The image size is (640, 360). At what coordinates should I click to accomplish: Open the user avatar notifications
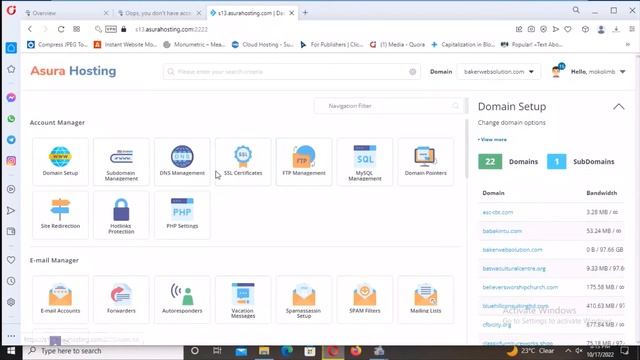[557, 71]
